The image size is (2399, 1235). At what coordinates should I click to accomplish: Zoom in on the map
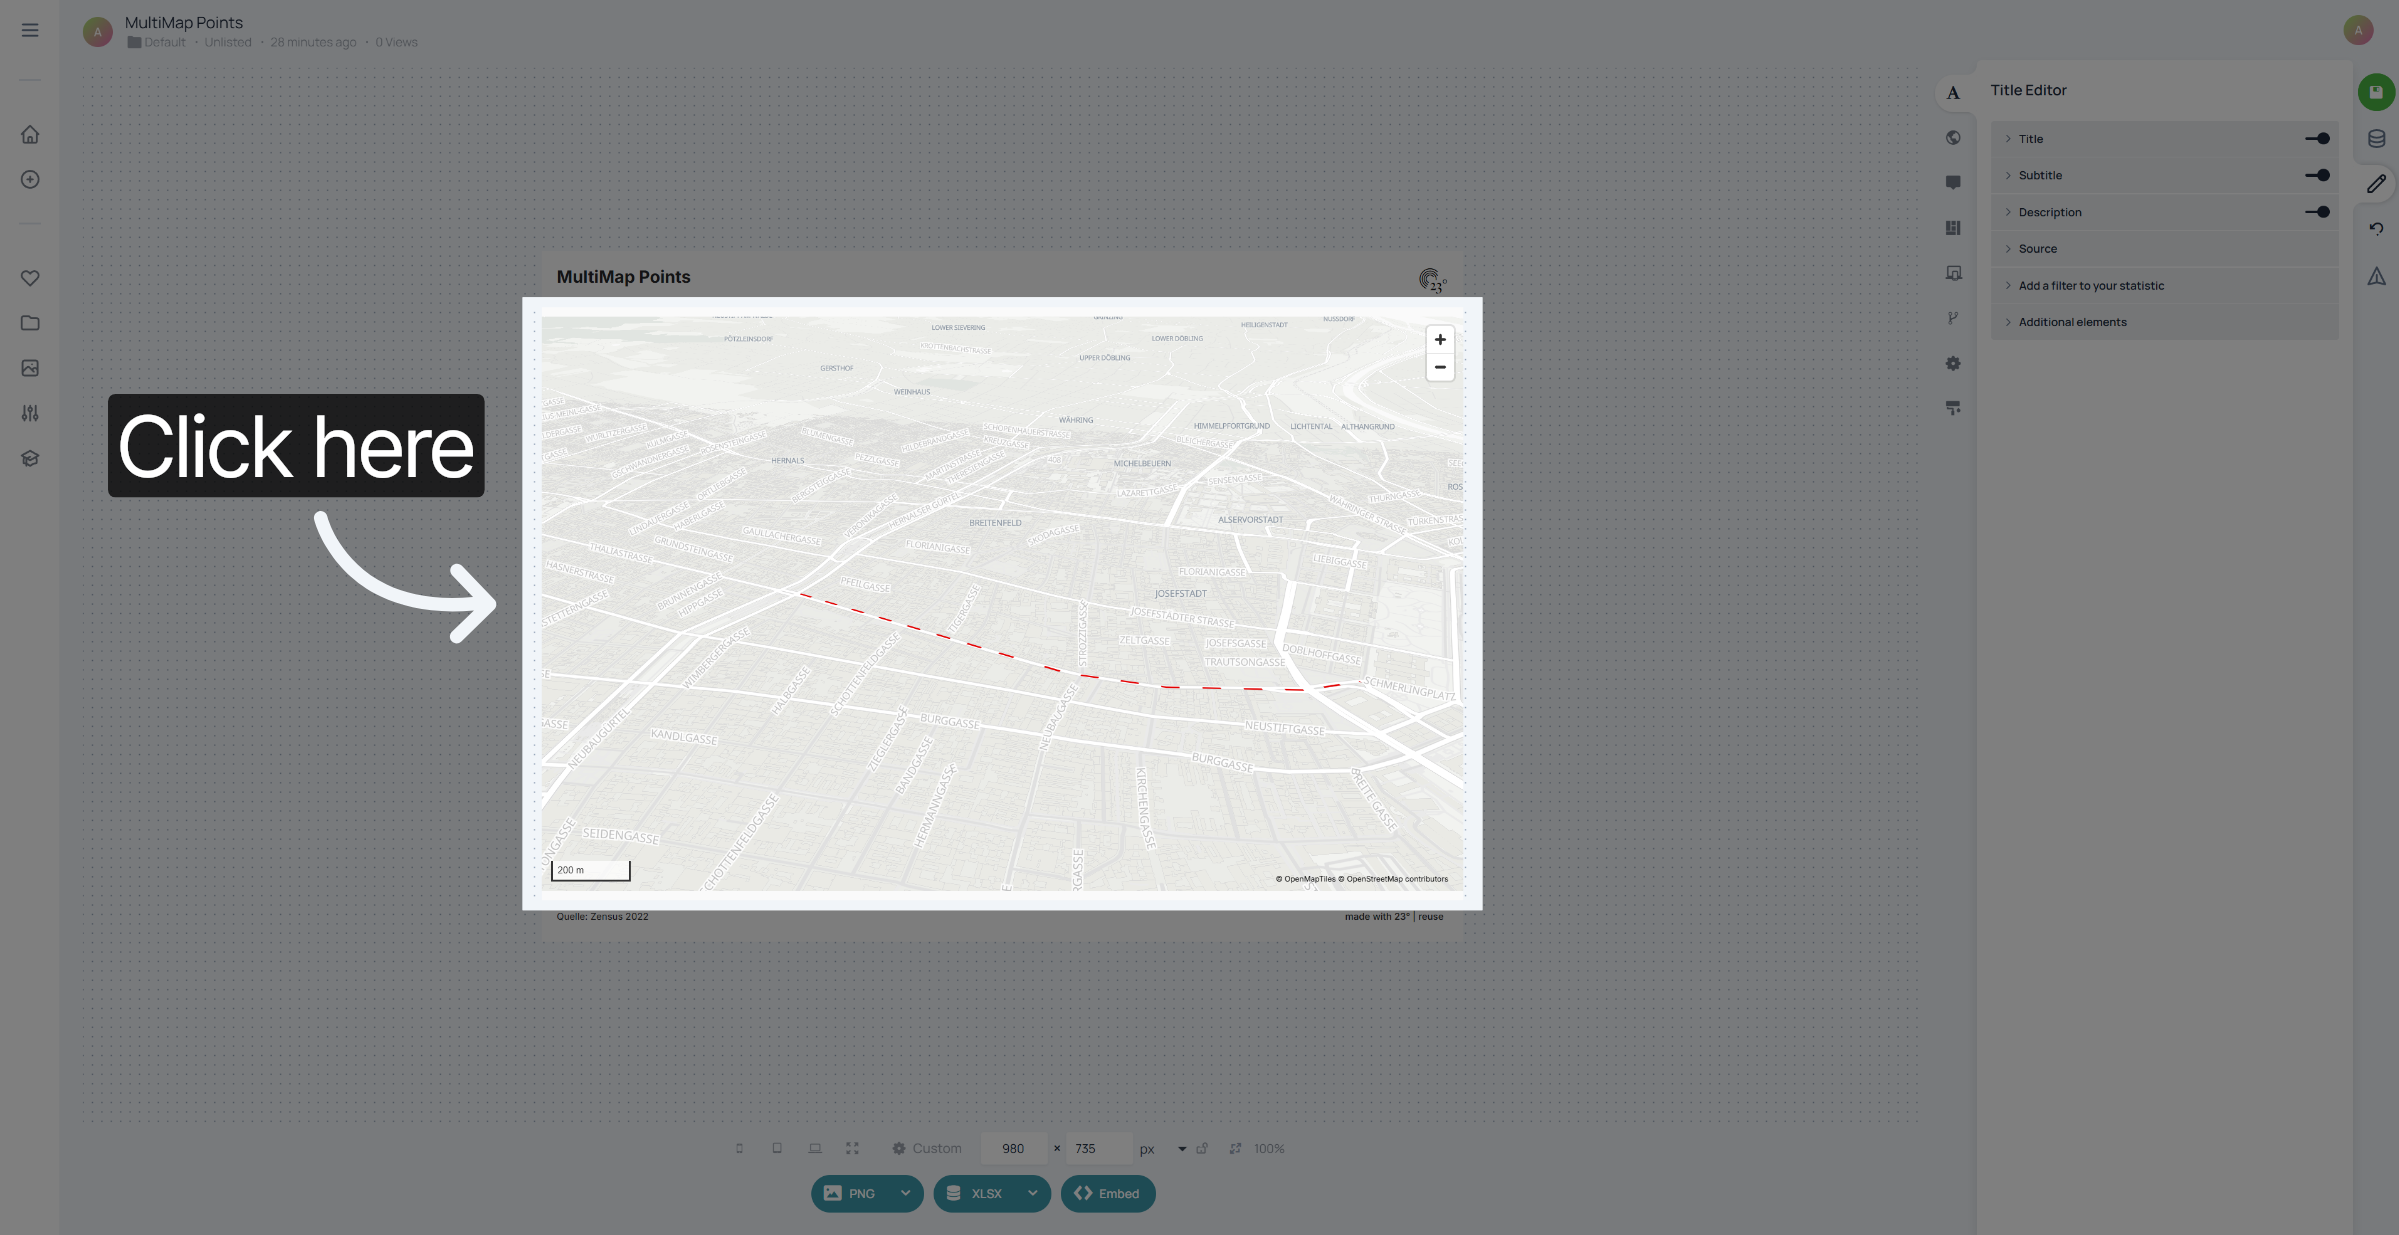point(1440,340)
